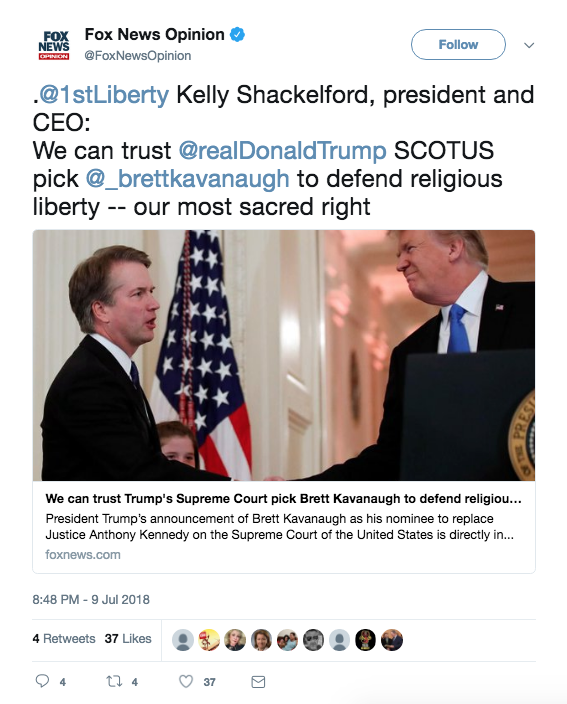This screenshot has height=704, width=567.
Task: Open the @FoxNewsOpinion handle
Action: (138, 56)
